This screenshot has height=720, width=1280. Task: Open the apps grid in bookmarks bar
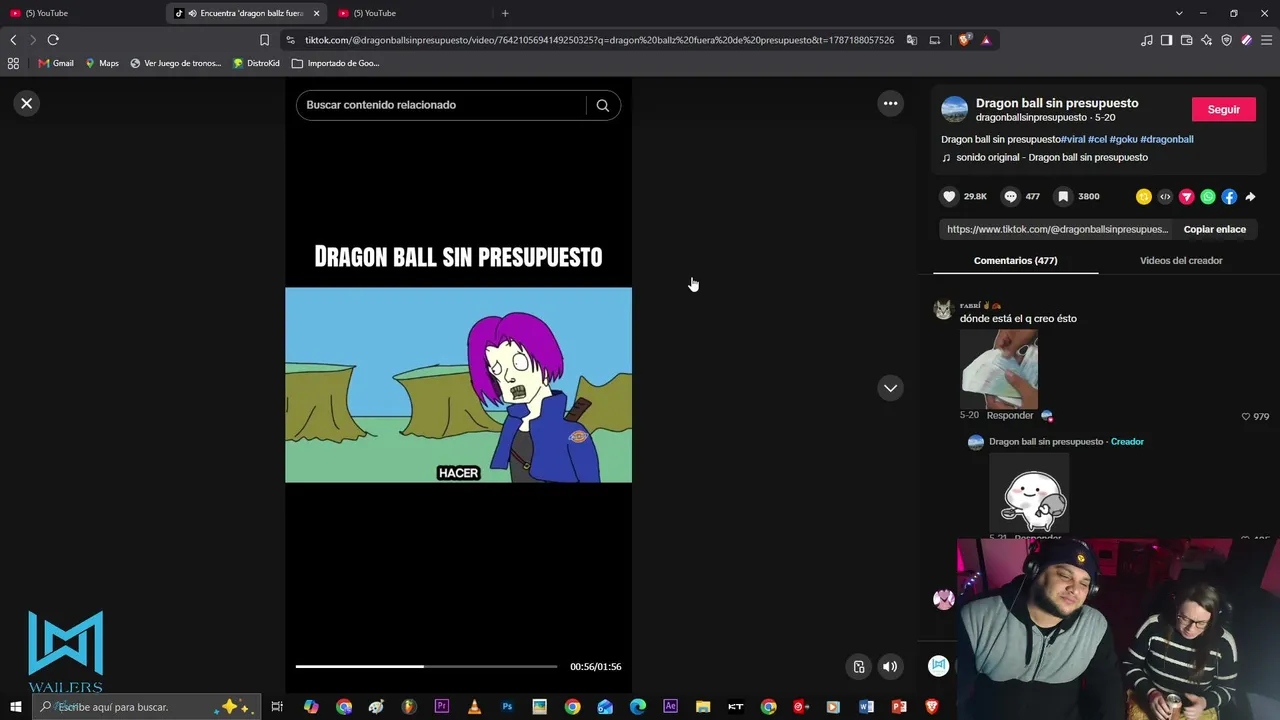(13, 63)
